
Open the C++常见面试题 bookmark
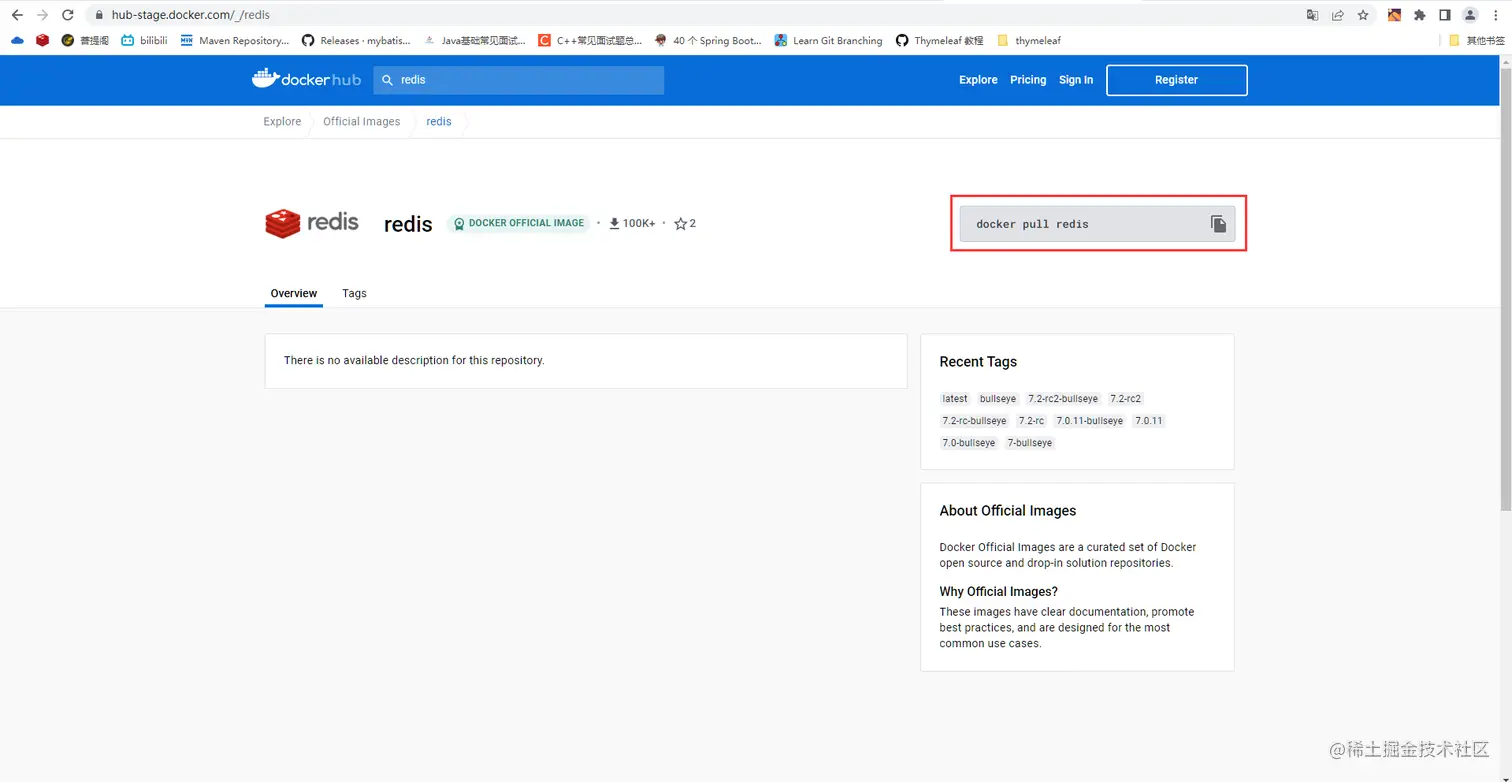point(590,41)
